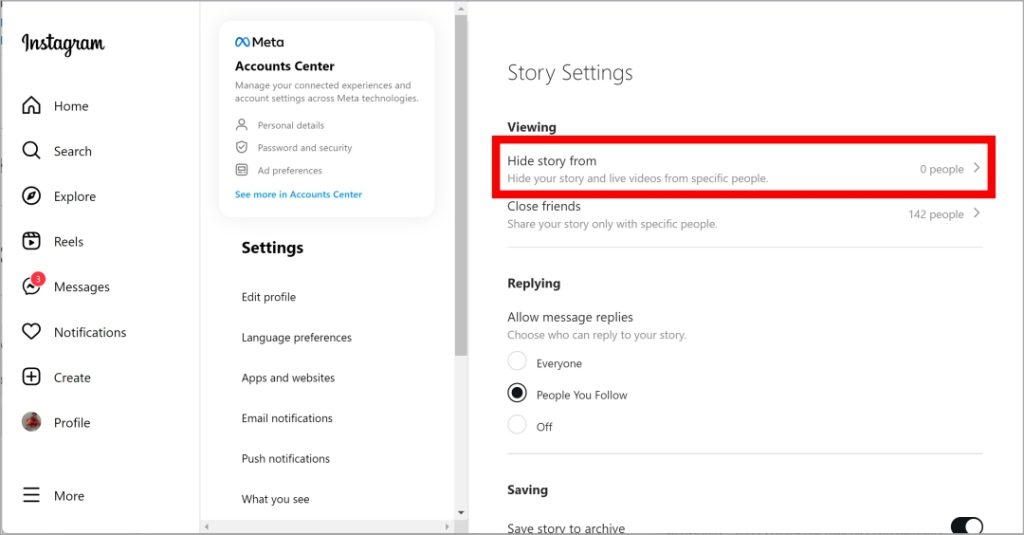Click the Ad preferences icon

(x=242, y=170)
